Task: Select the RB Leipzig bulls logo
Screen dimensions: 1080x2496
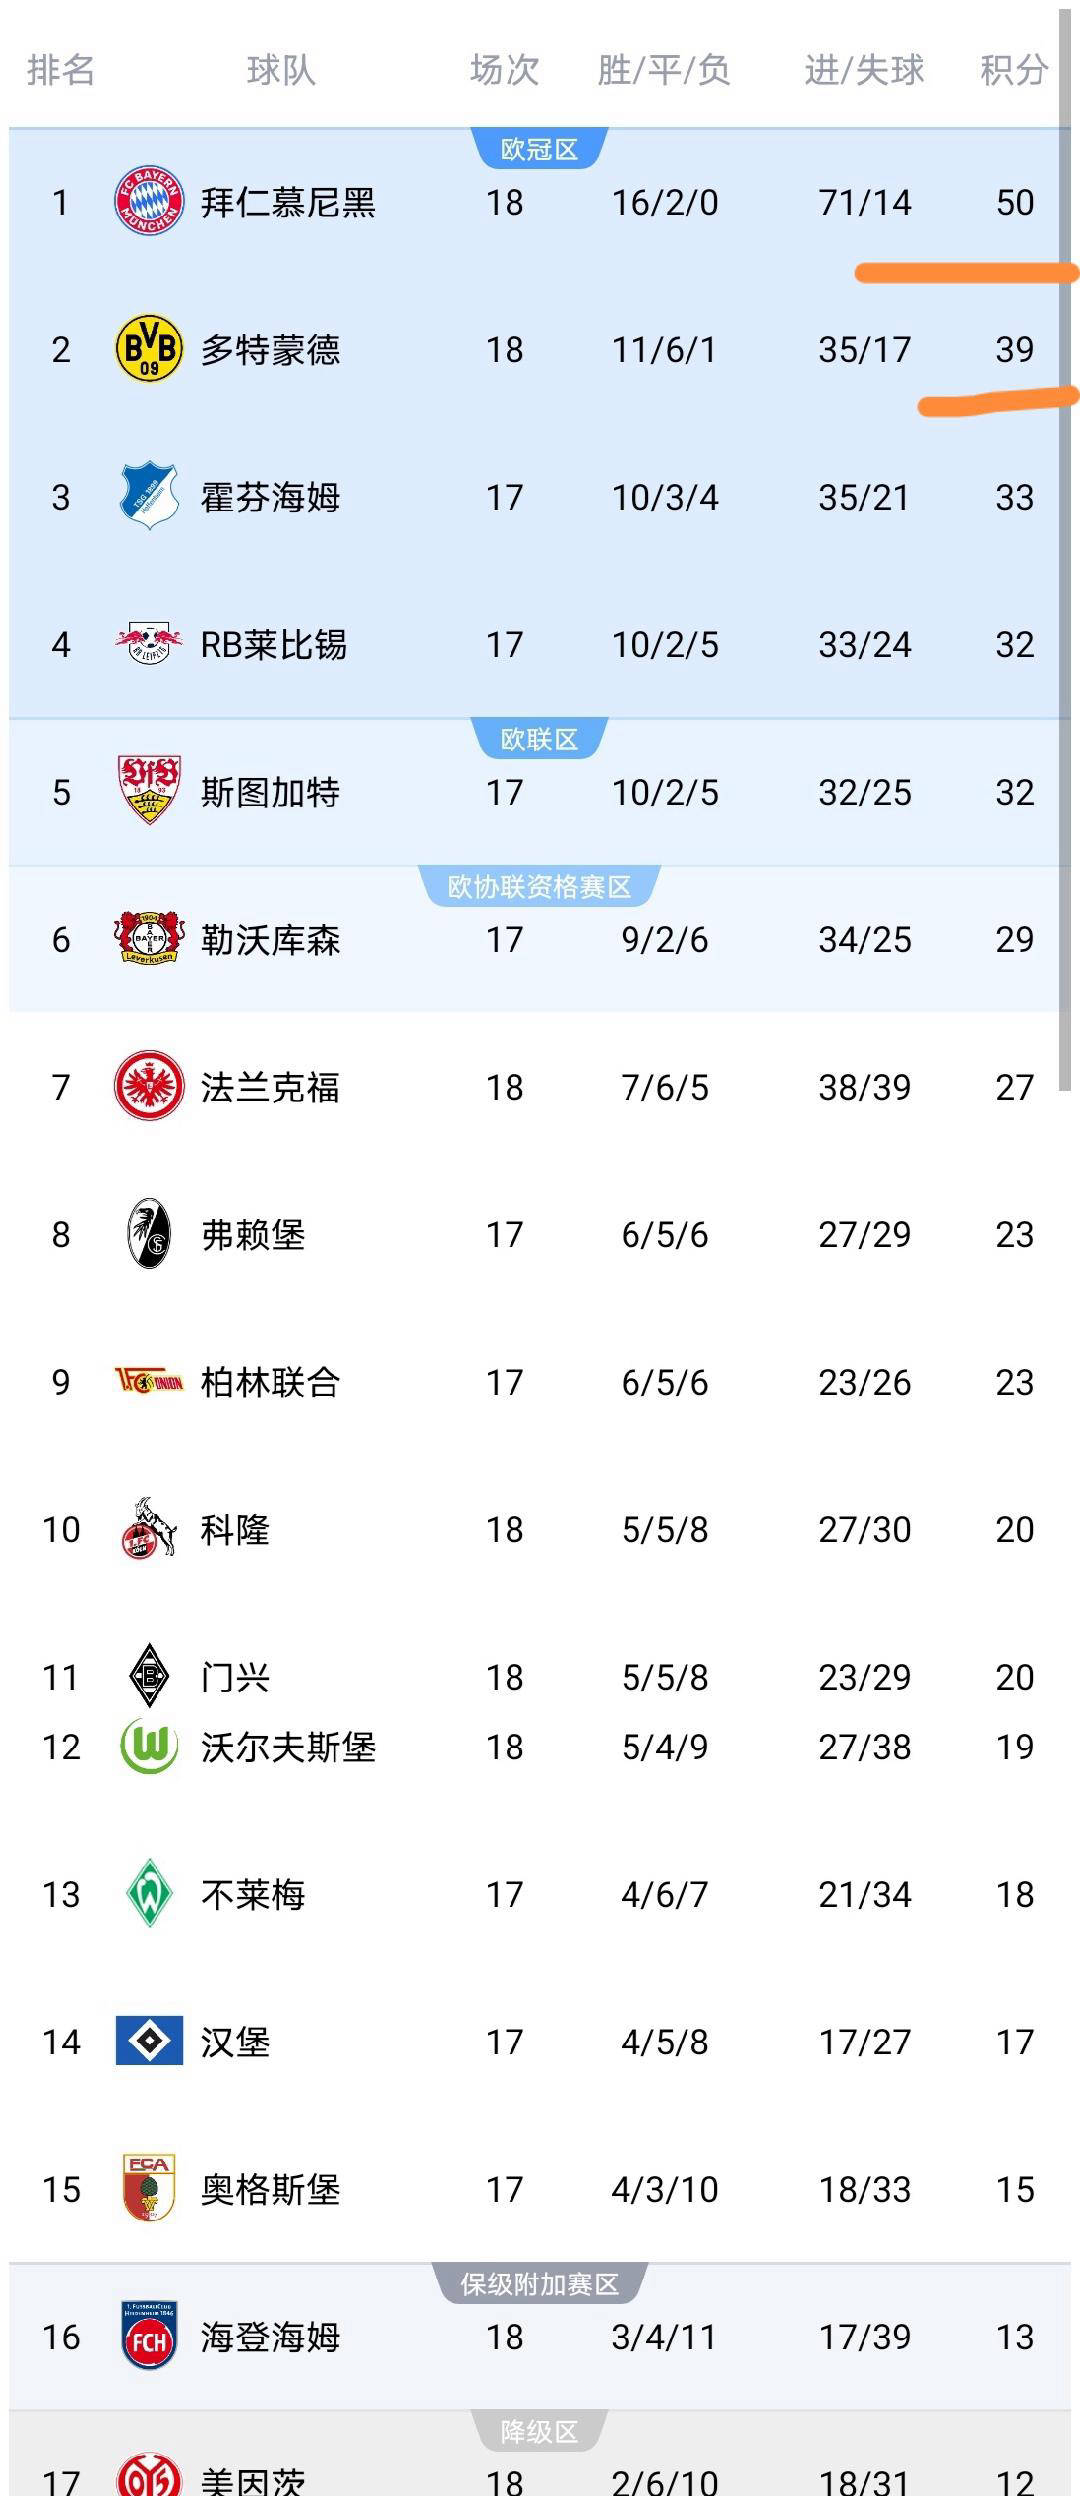Action: pyautogui.click(x=149, y=643)
